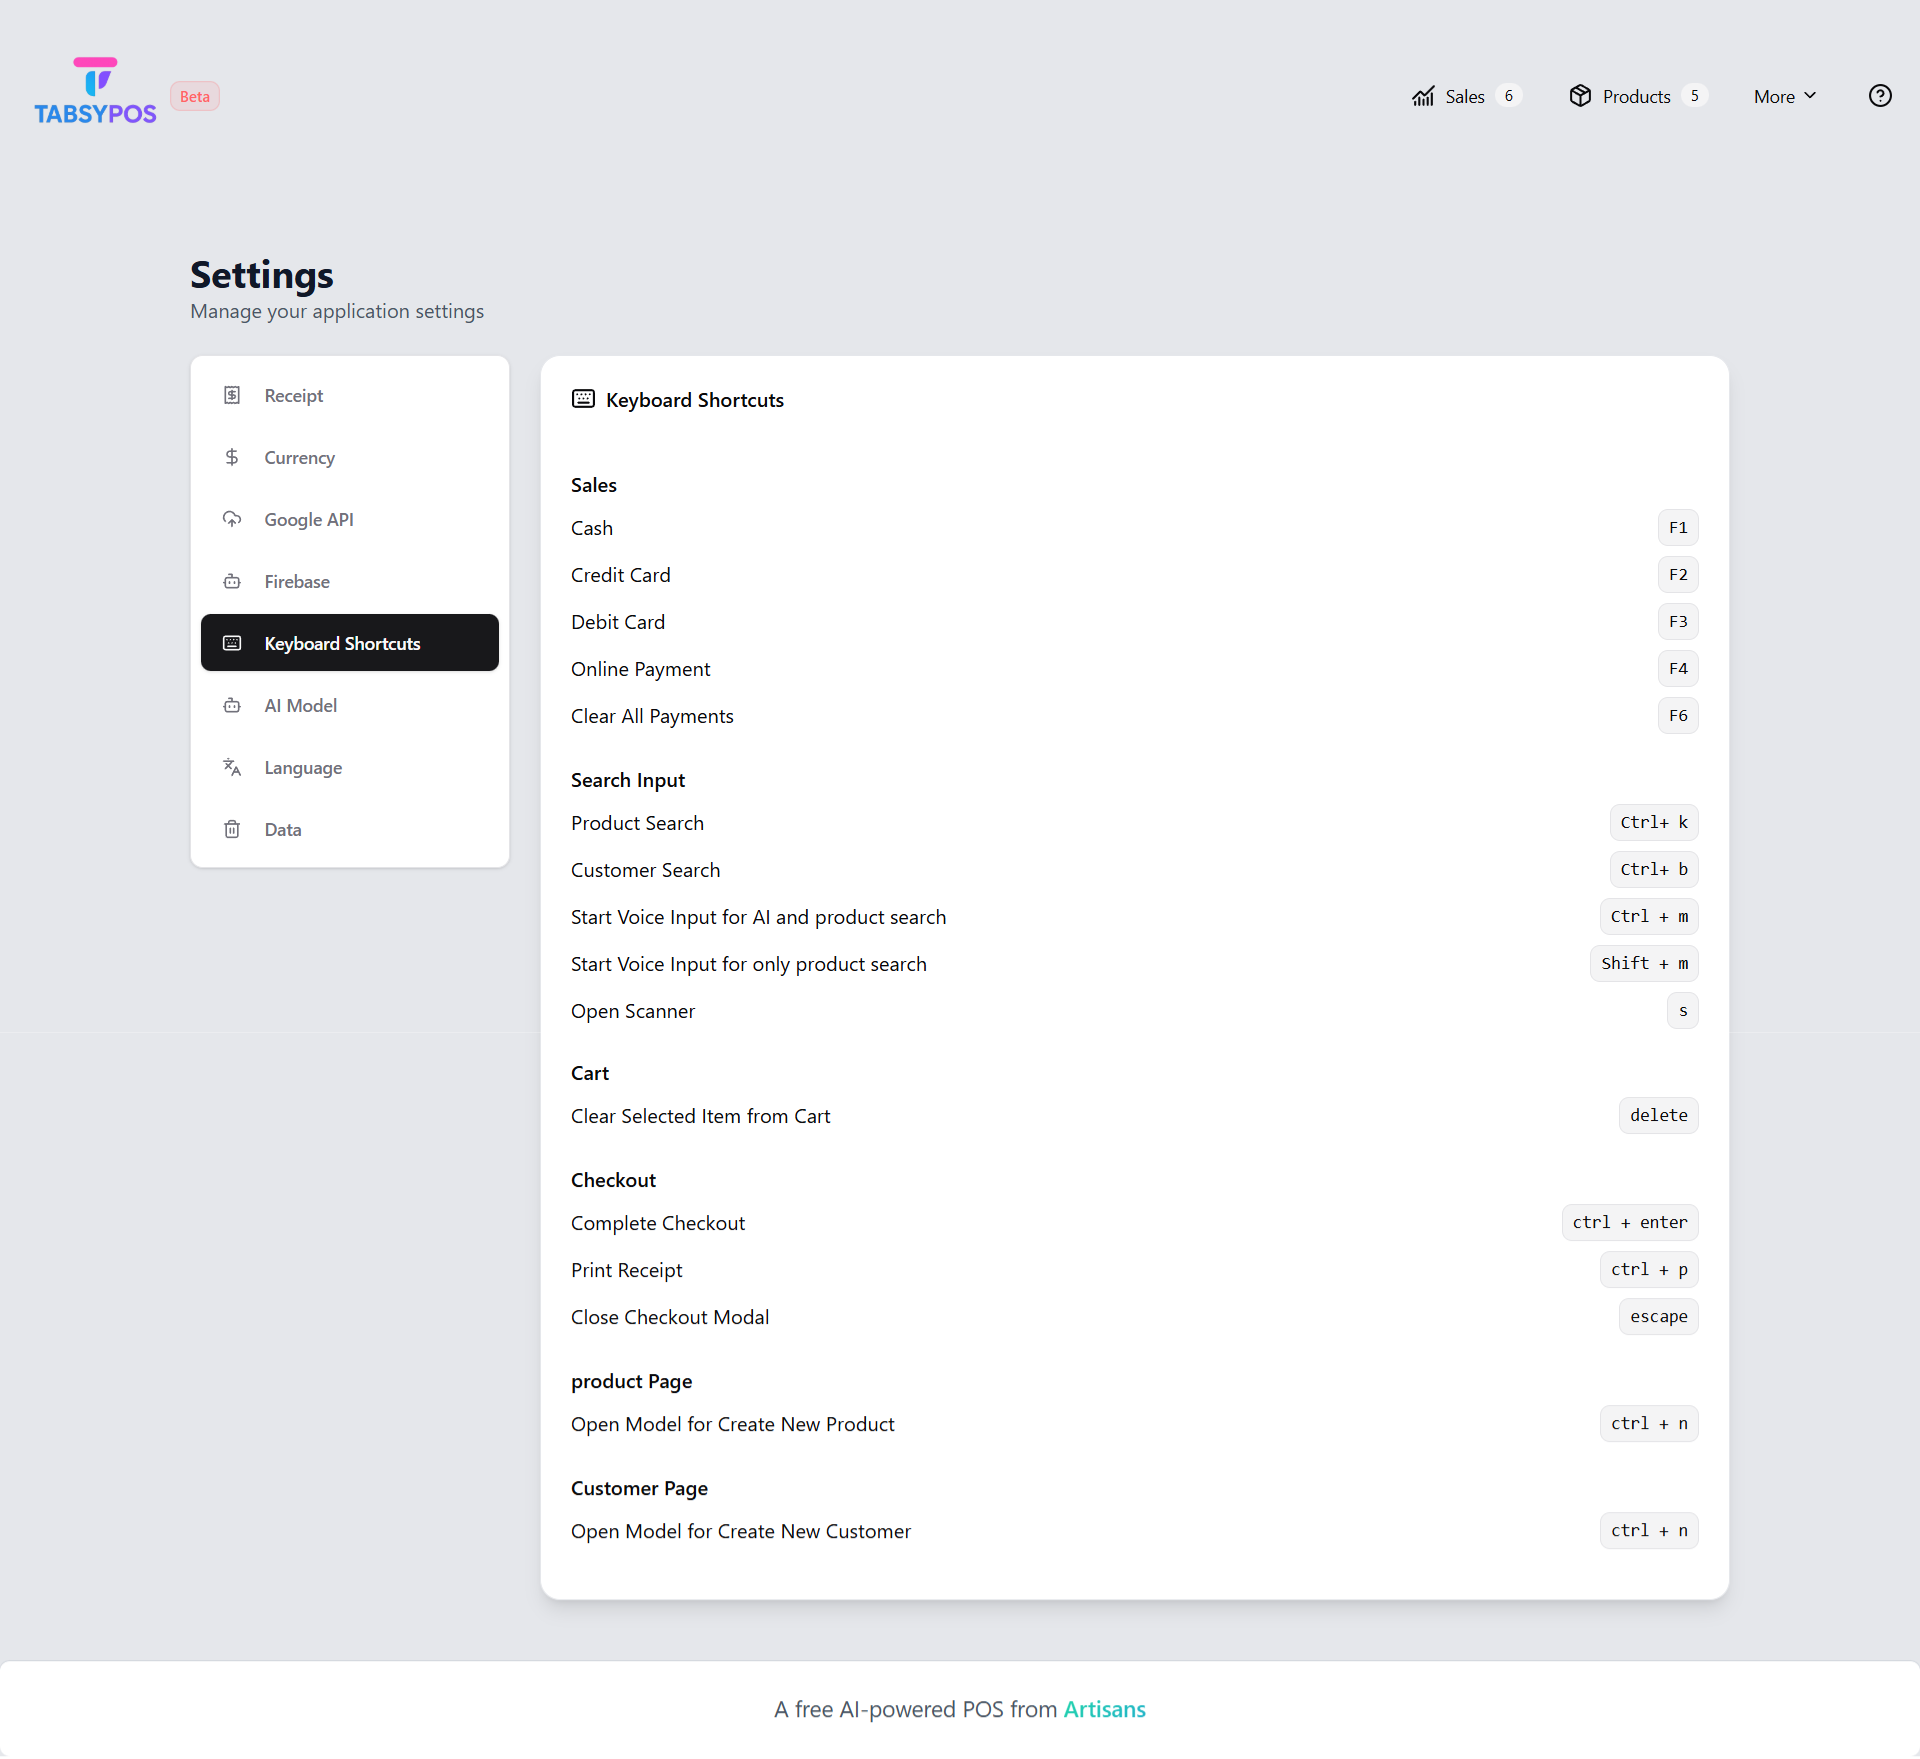Open Google API settings
1920x1759 pixels.
click(350, 520)
